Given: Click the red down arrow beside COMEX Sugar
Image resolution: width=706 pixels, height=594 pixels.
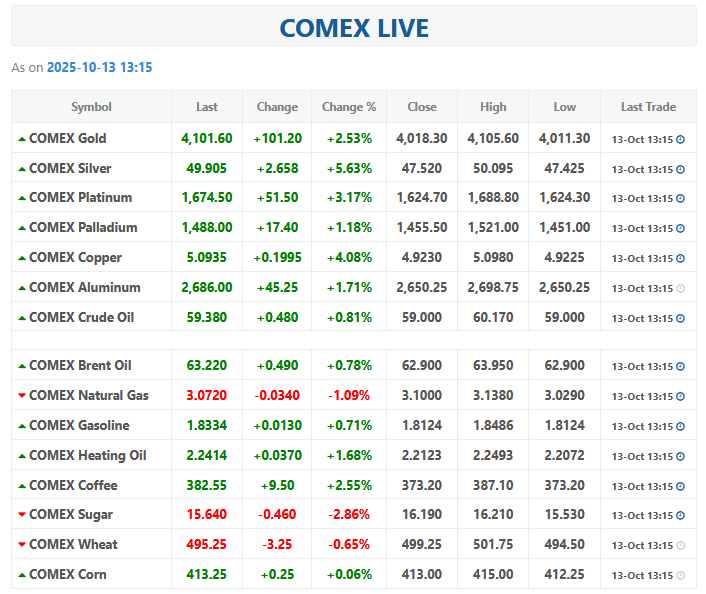Looking at the screenshot, I should click(x=22, y=515).
